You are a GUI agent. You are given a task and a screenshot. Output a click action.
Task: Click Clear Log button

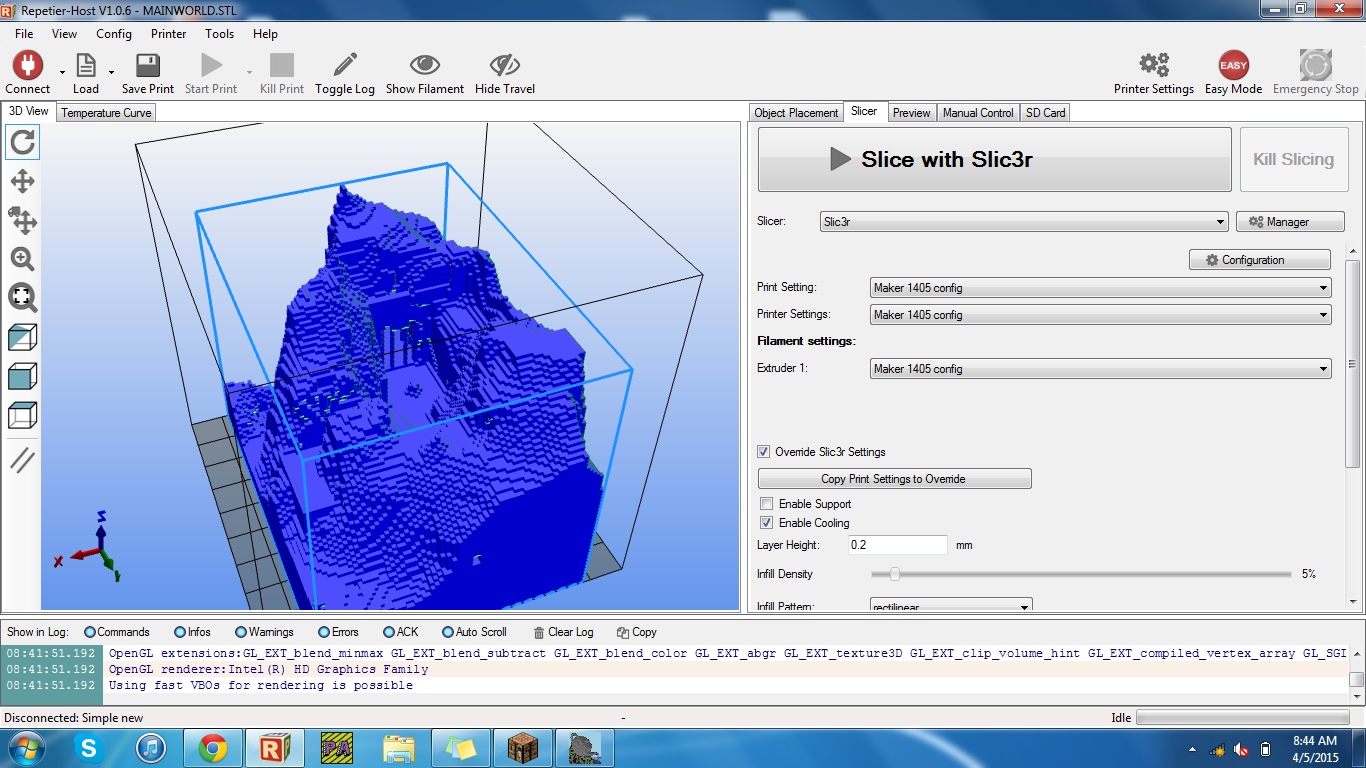[x=563, y=632]
